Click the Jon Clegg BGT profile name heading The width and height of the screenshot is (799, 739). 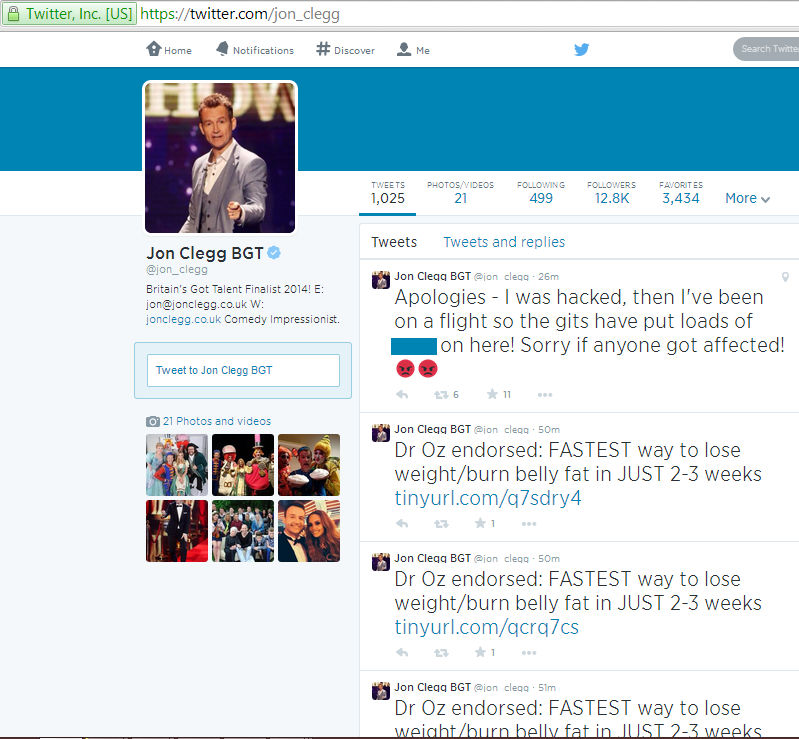[x=205, y=253]
